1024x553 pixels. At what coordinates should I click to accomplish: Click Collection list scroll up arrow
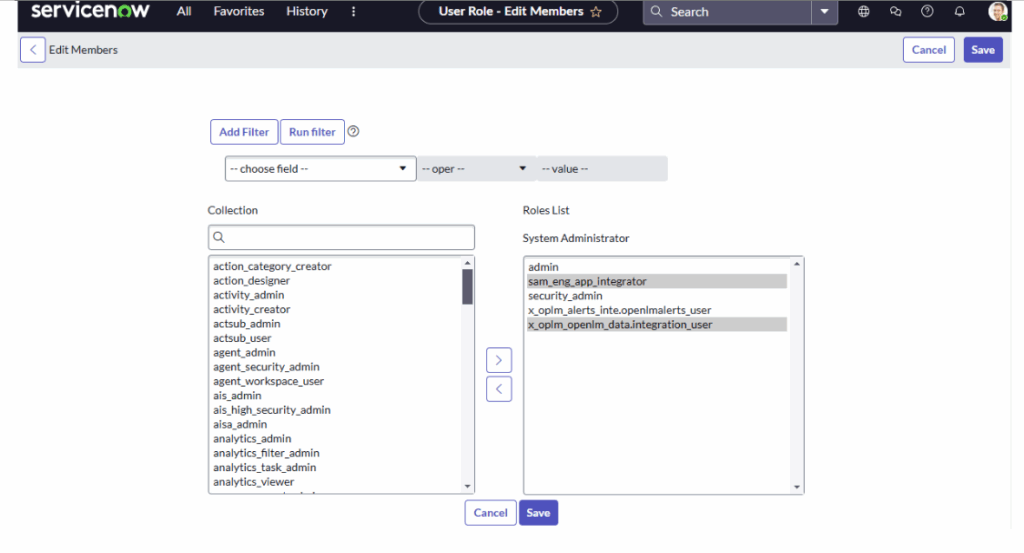pos(467,263)
